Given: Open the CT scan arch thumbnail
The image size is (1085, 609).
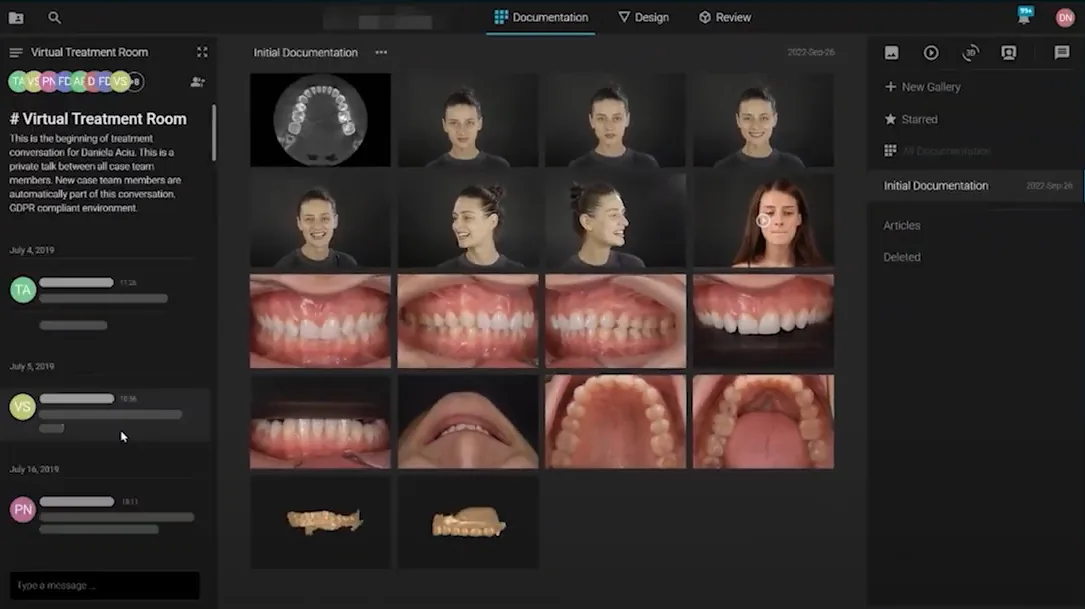Looking at the screenshot, I should pyautogui.click(x=320, y=120).
